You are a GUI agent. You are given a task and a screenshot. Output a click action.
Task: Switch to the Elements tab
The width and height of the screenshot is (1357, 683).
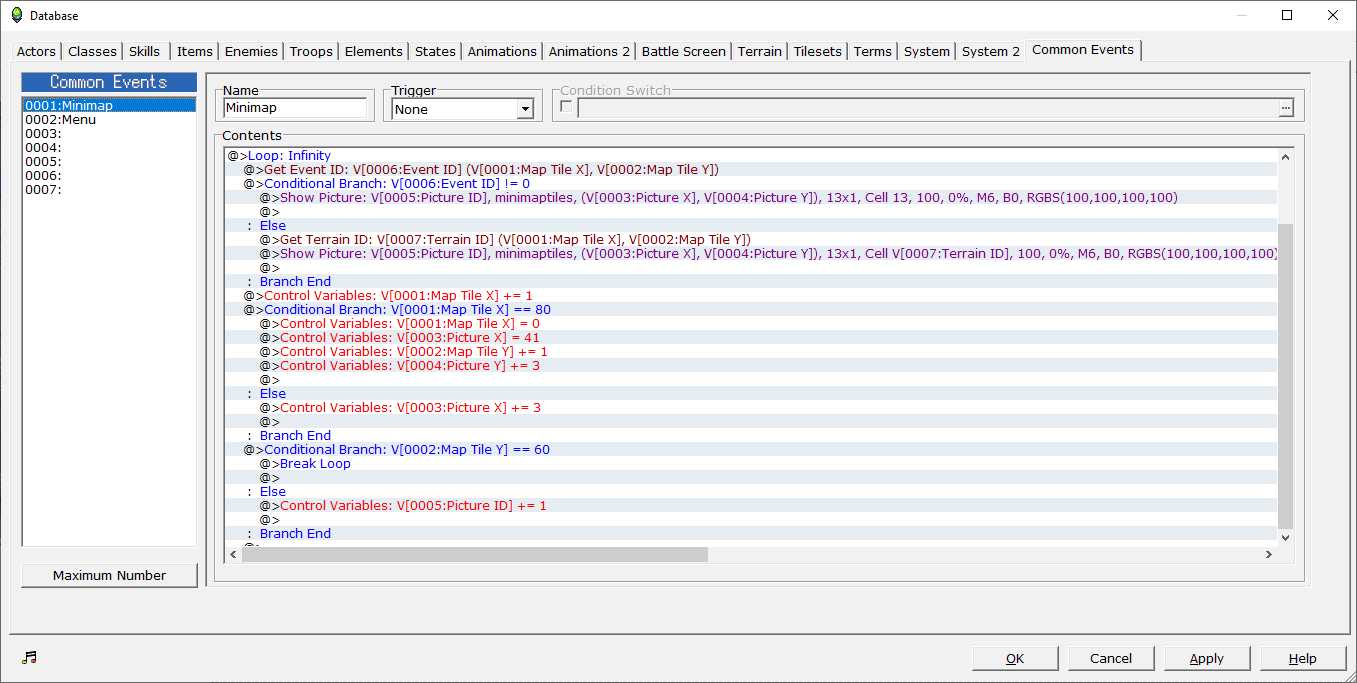[x=374, y=51]
